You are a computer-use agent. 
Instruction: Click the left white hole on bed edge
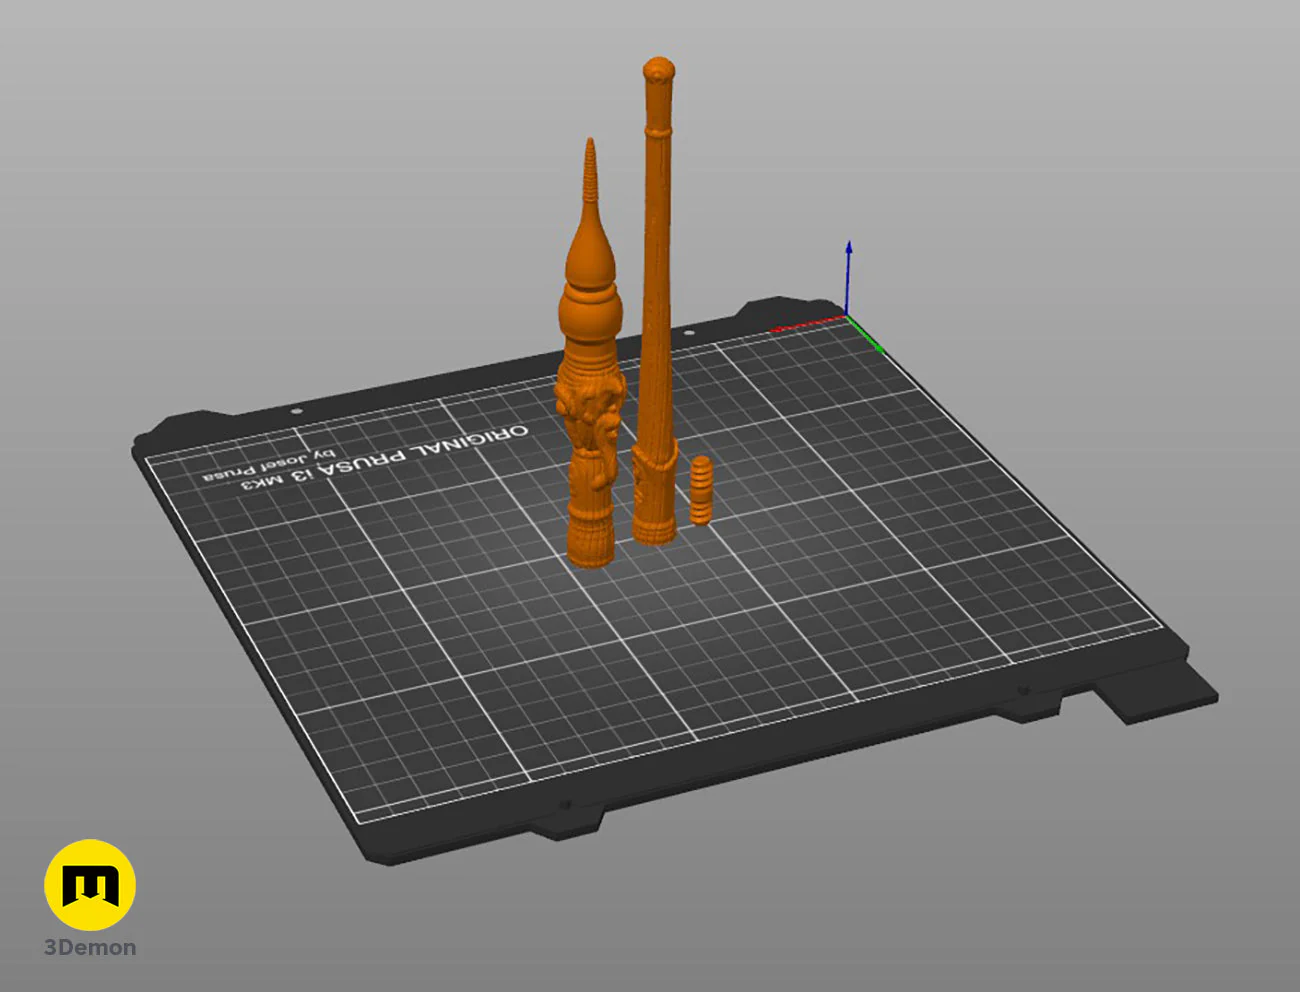(296, 411)
